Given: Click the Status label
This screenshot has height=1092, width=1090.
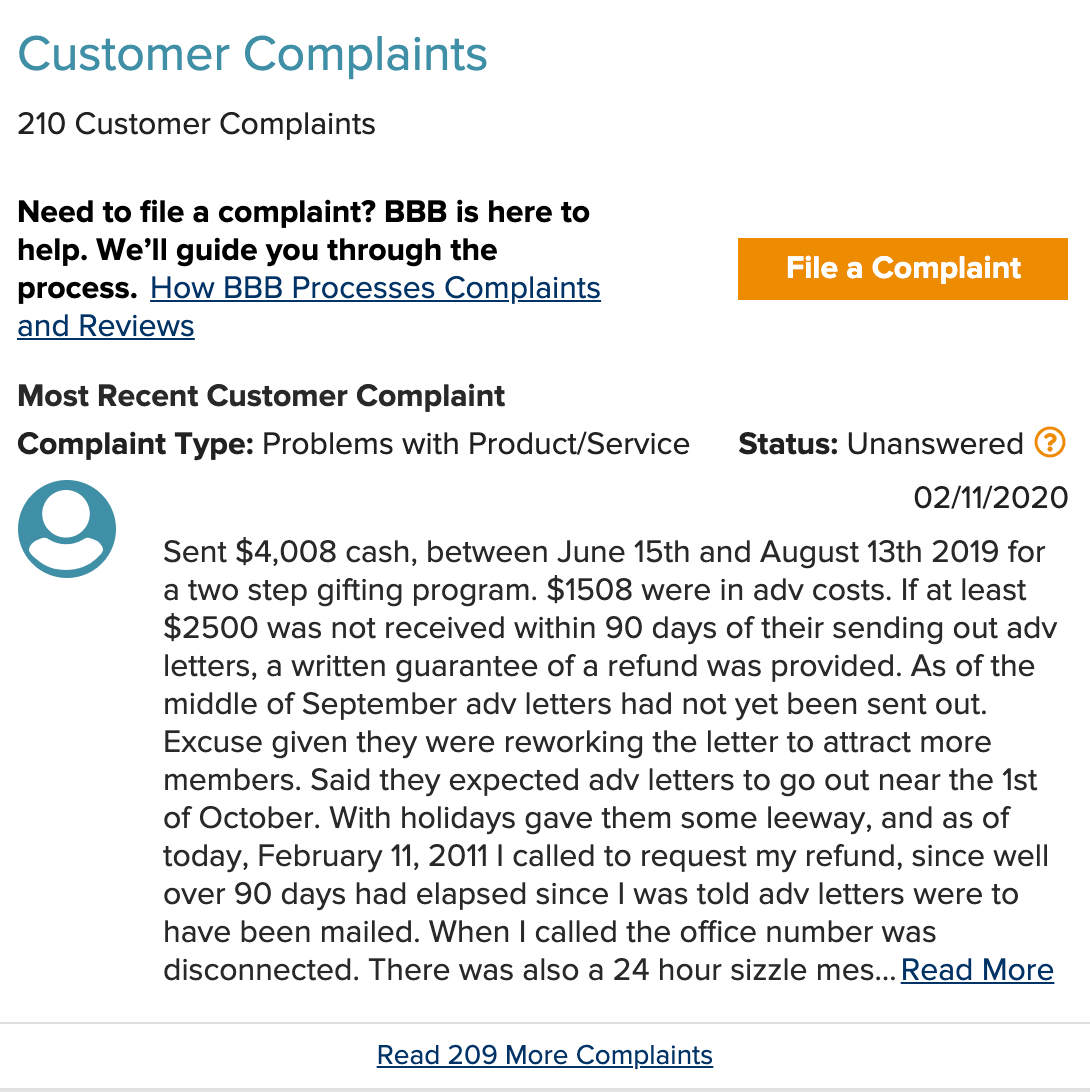Looking at the screenshot, I should pos(788,444).
